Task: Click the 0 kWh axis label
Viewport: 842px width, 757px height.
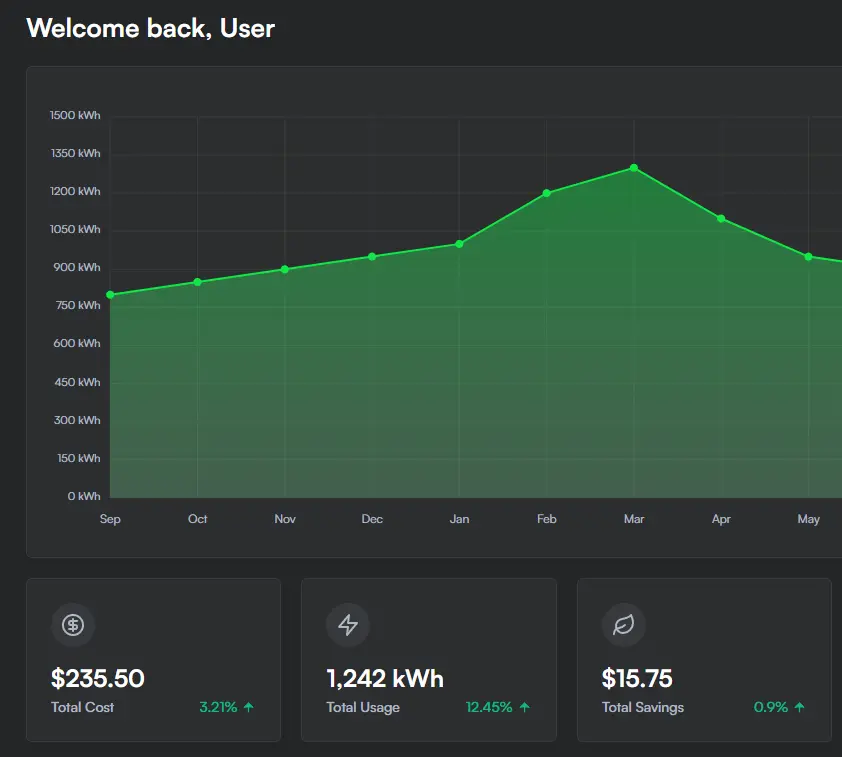Action: (x=84, y=497)
